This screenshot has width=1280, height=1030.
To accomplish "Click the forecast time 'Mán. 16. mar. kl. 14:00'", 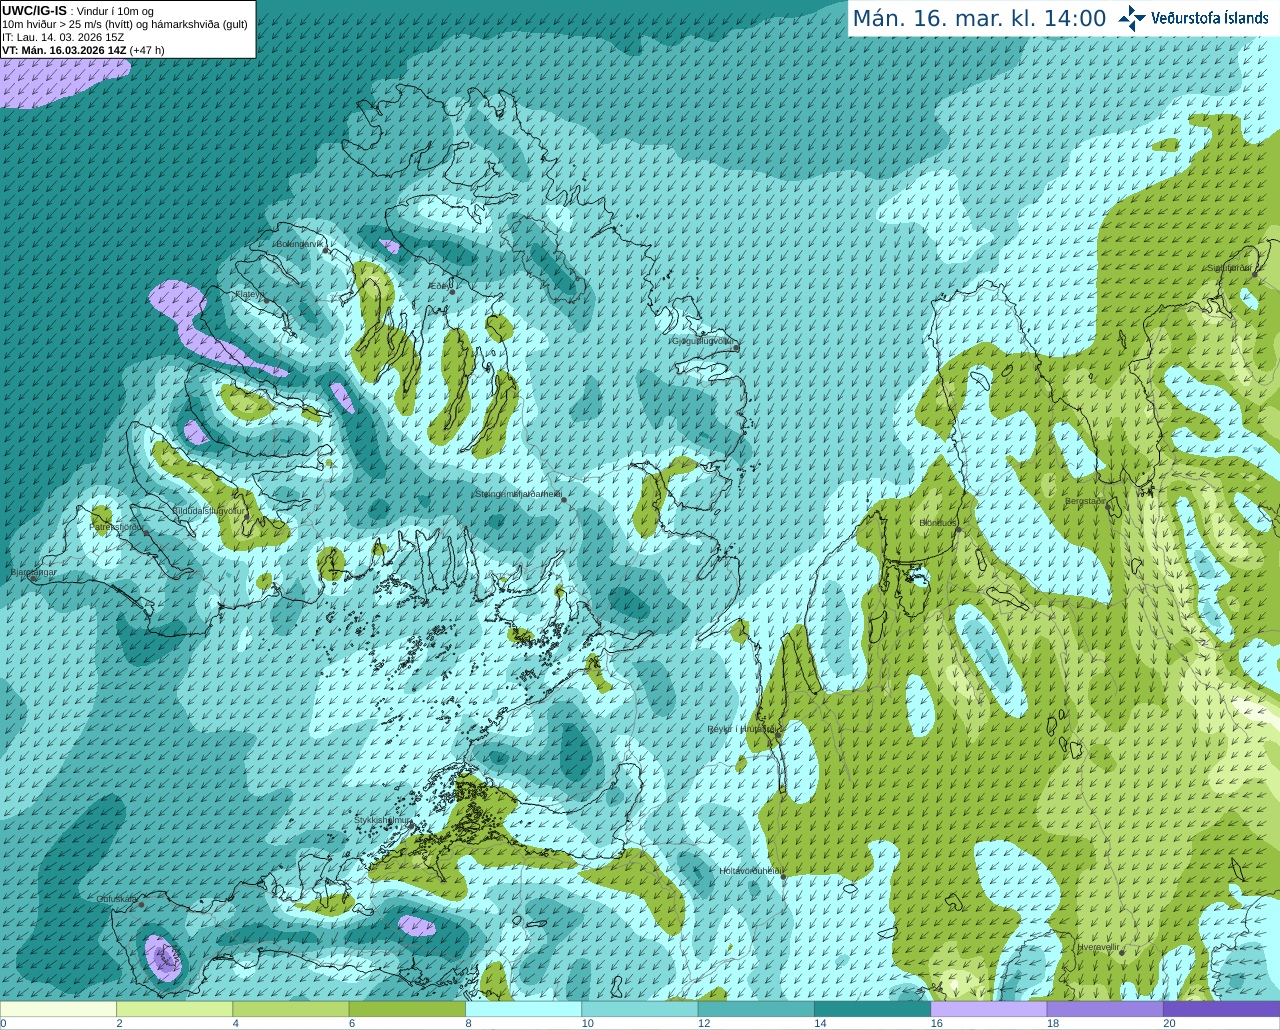I will click(x=979, y=18).
